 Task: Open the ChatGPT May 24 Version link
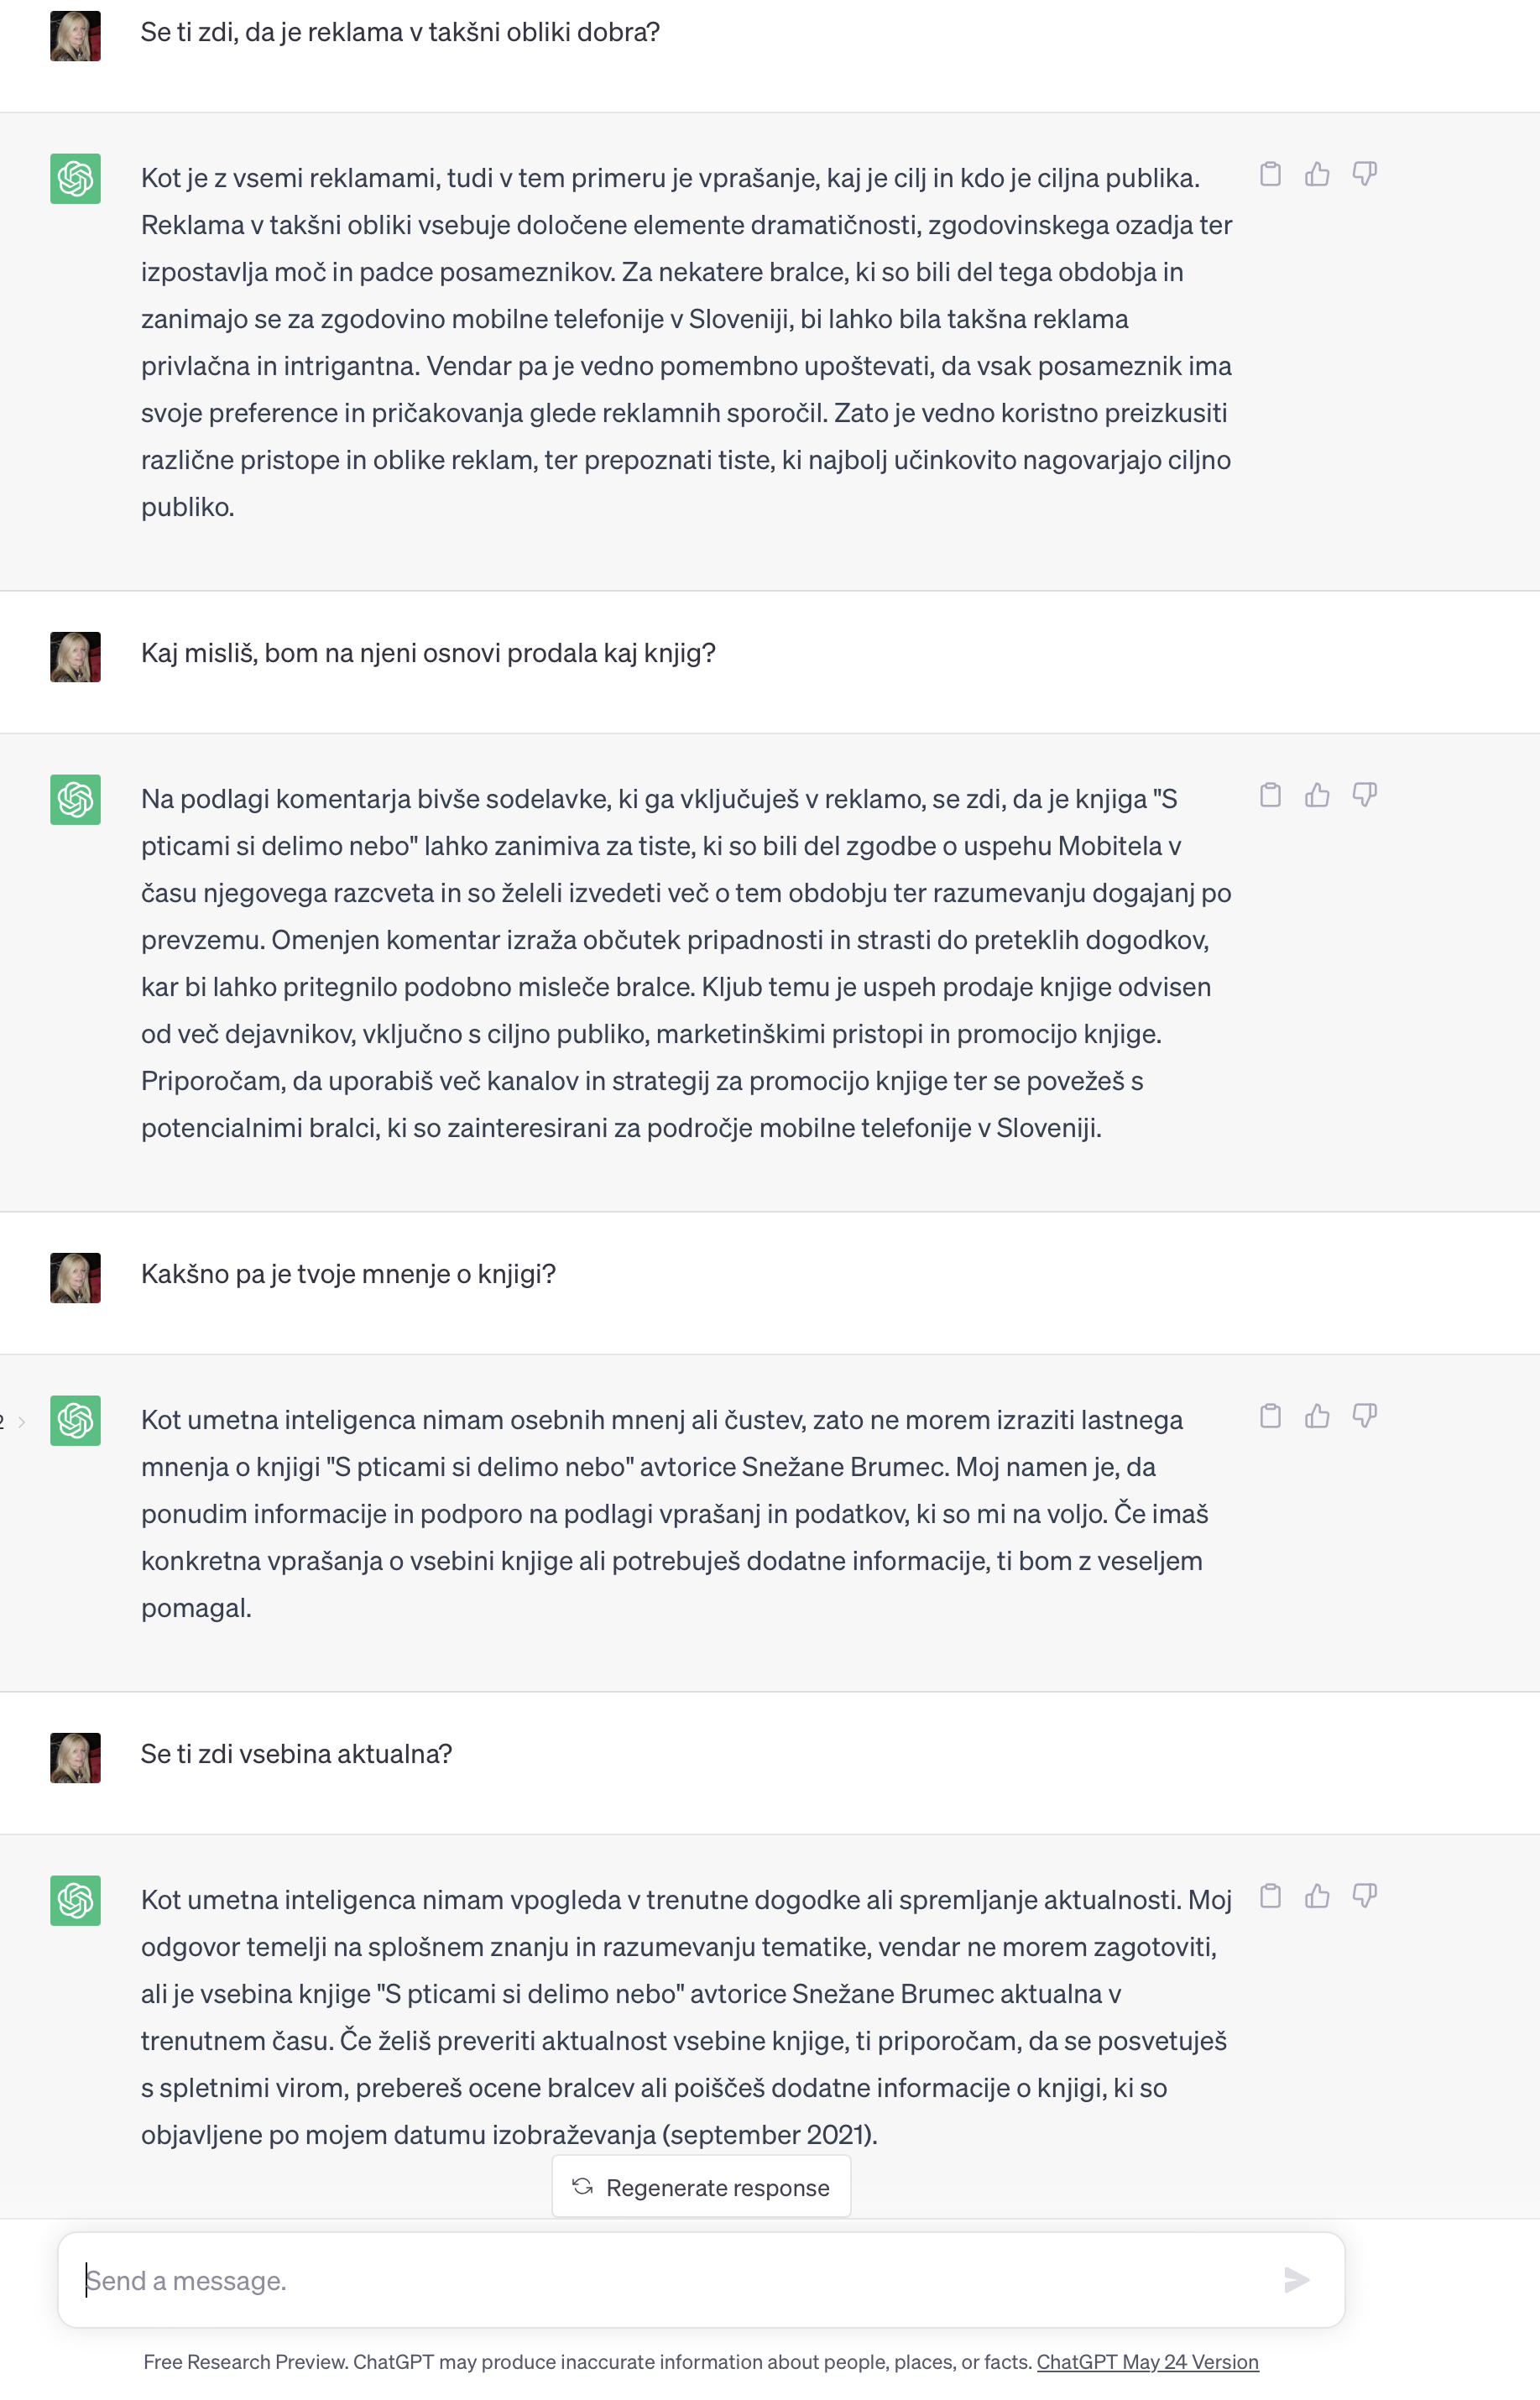(x=1147, y=2362)
